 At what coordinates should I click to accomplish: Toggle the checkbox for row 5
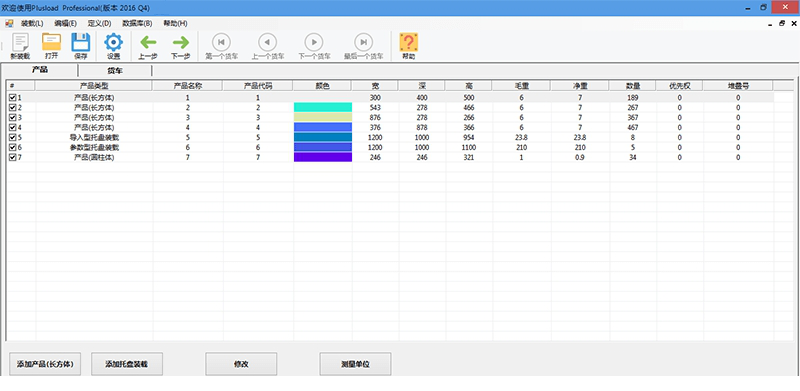(x=12, y=137)
